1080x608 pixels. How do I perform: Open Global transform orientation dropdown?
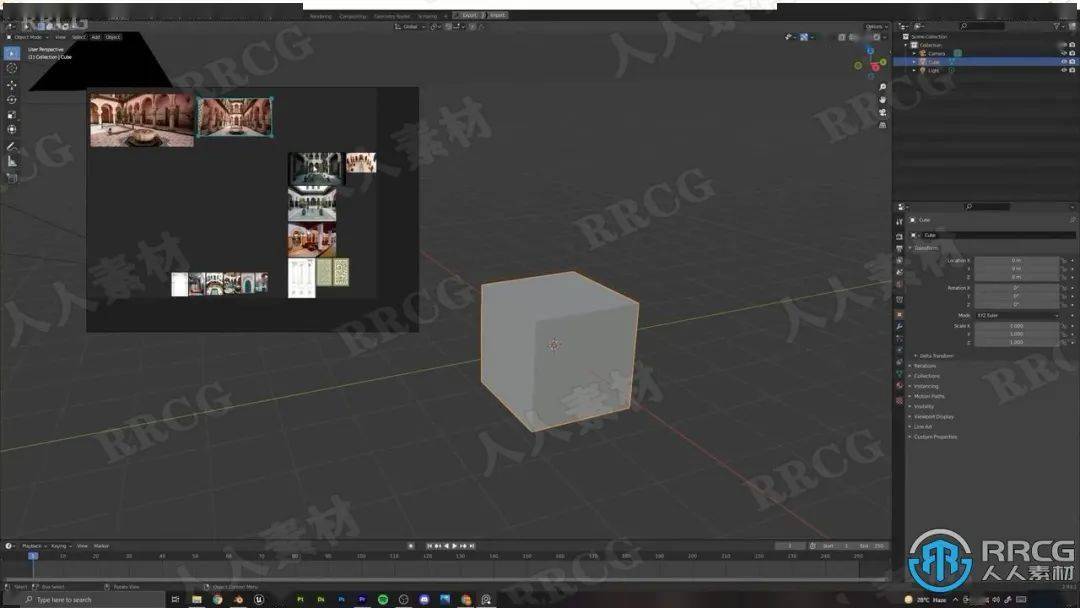point(411,26)
